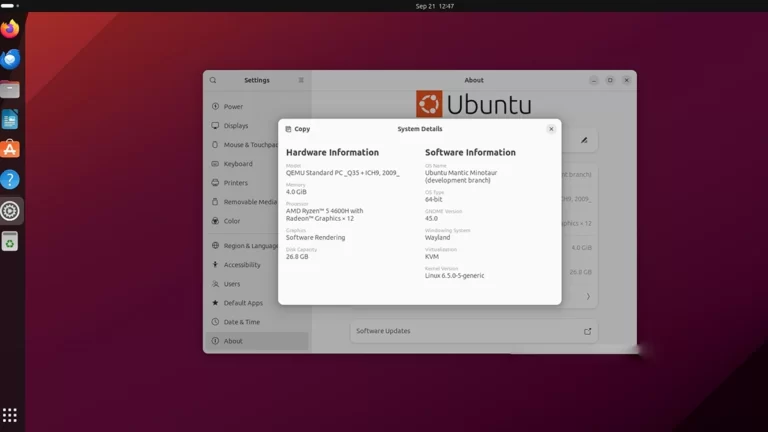
Task: Click the 4.0 GiB memory value
Action: coord(296,192)
